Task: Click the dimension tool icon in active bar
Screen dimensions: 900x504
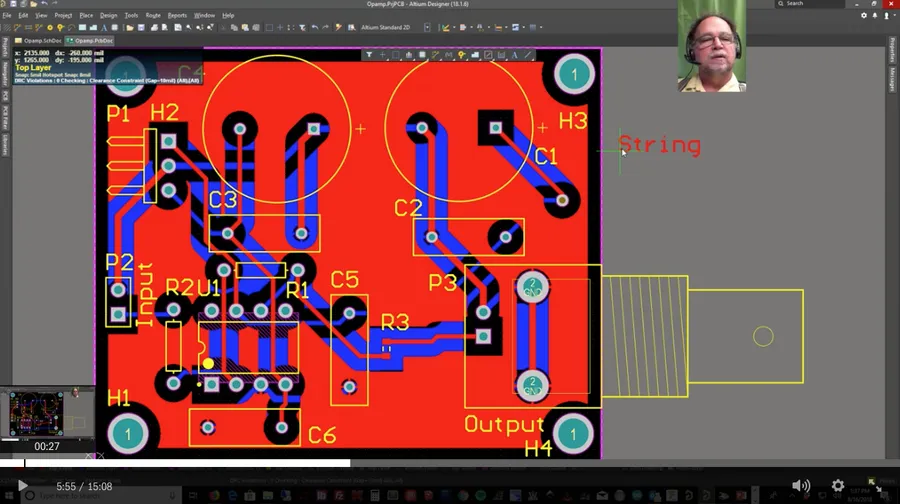Action: tap(501, 55)
